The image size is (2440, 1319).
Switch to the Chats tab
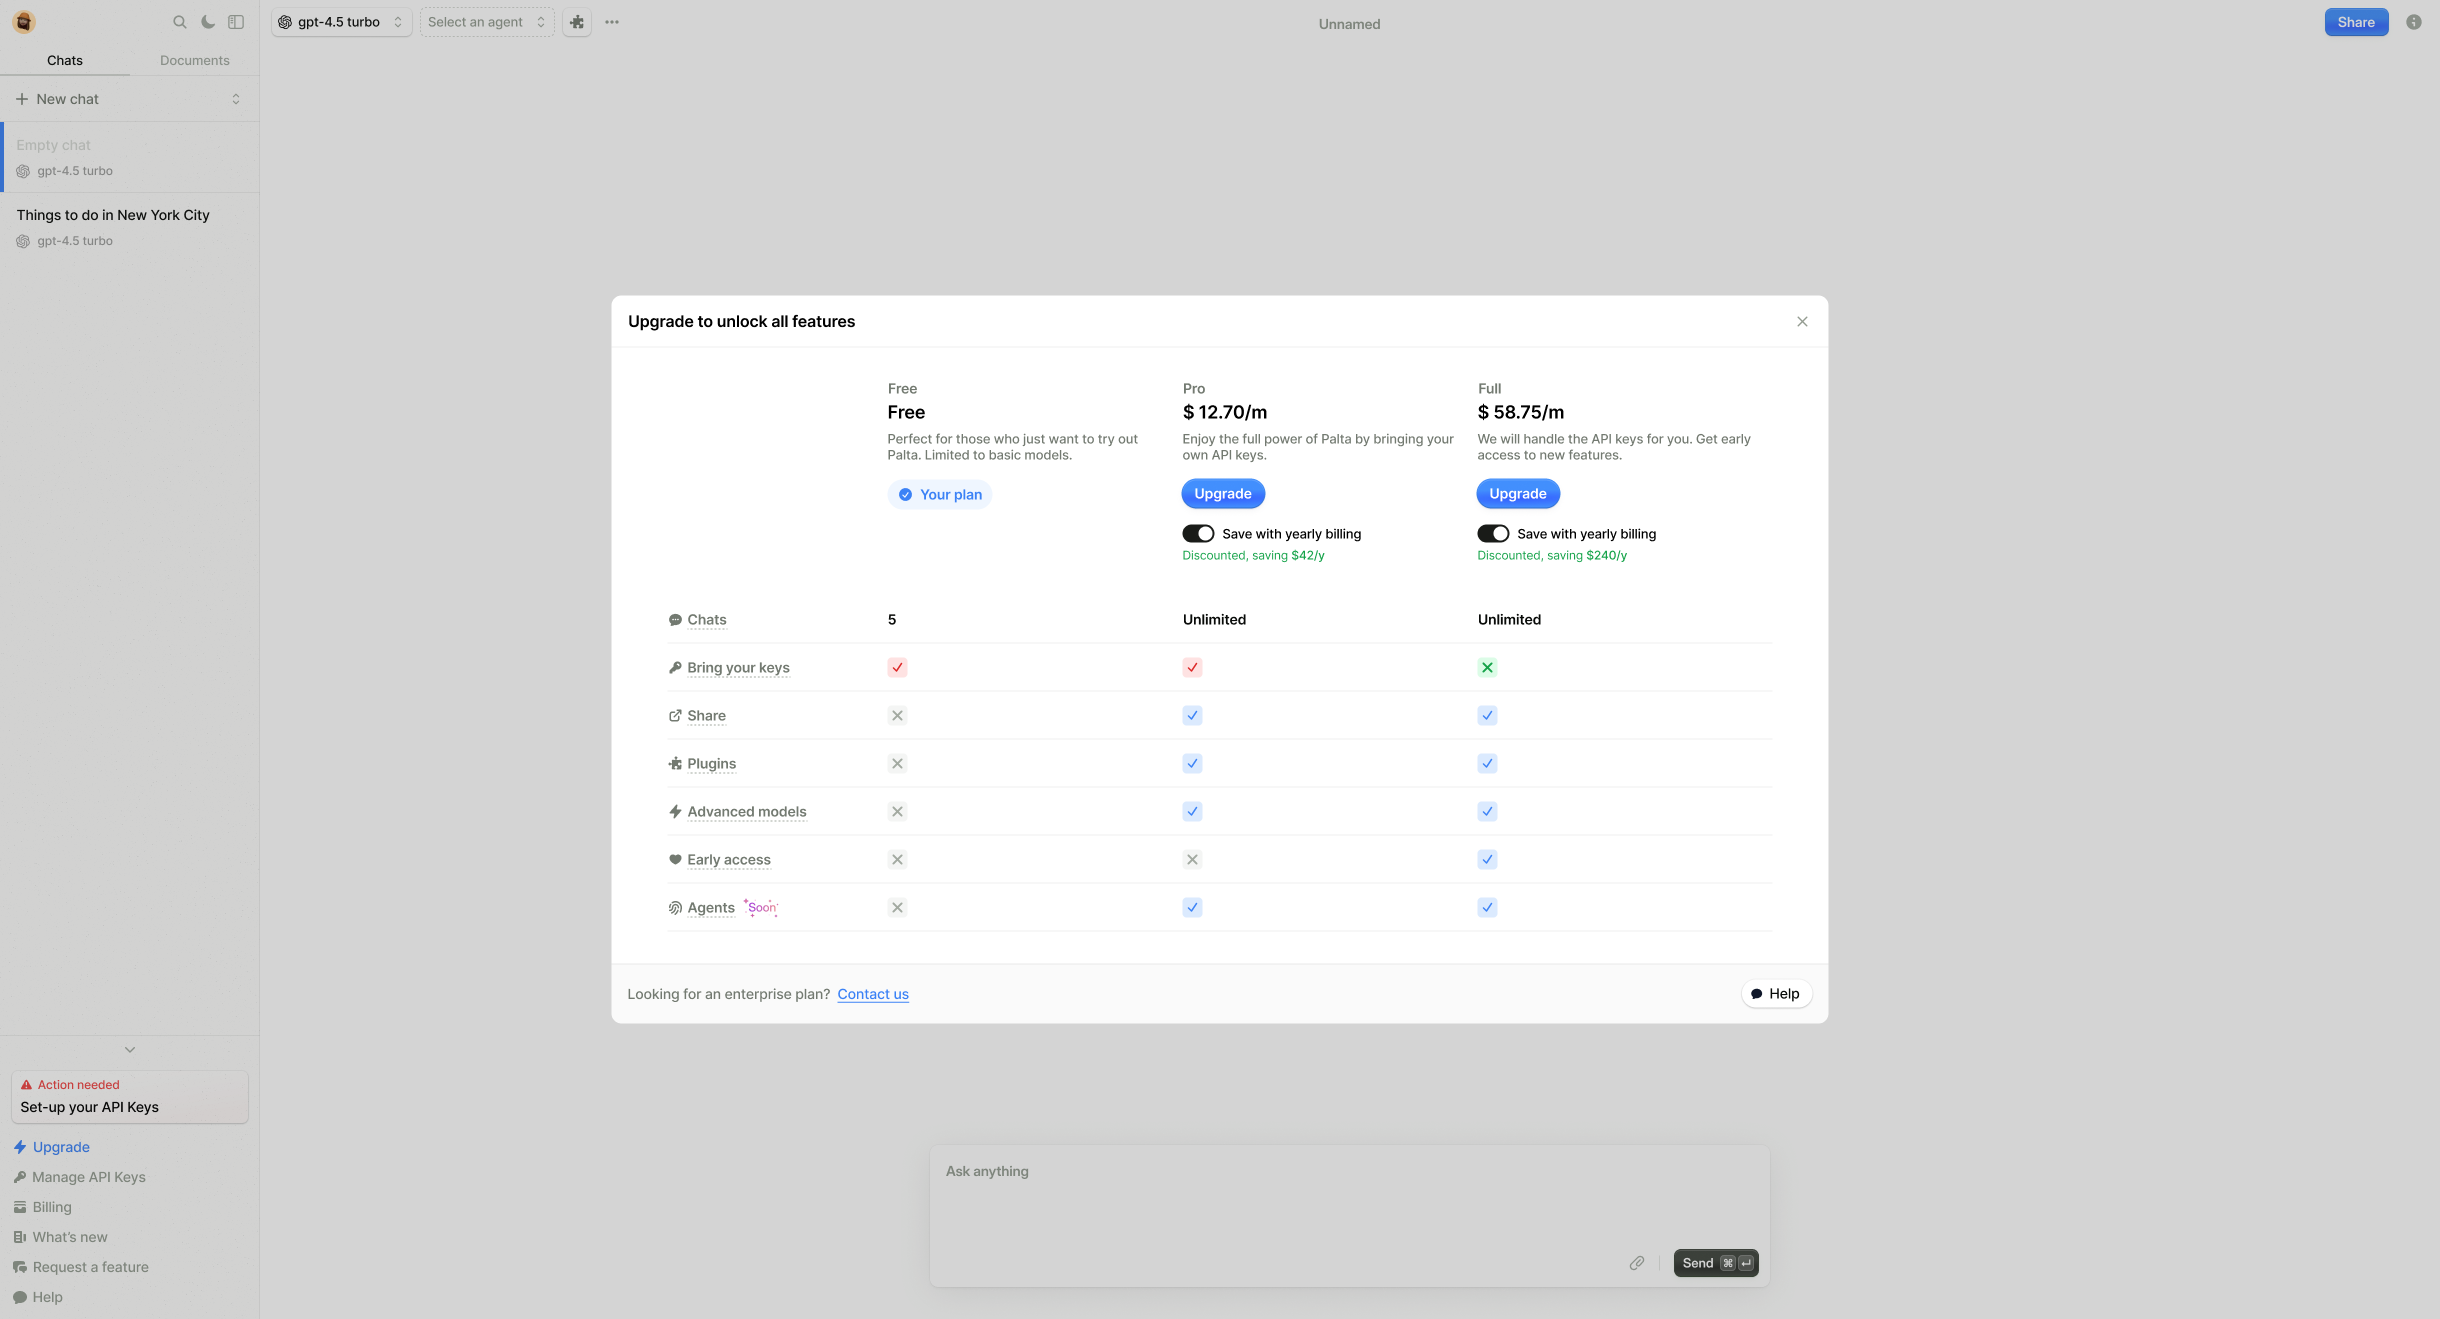point(65,61)
